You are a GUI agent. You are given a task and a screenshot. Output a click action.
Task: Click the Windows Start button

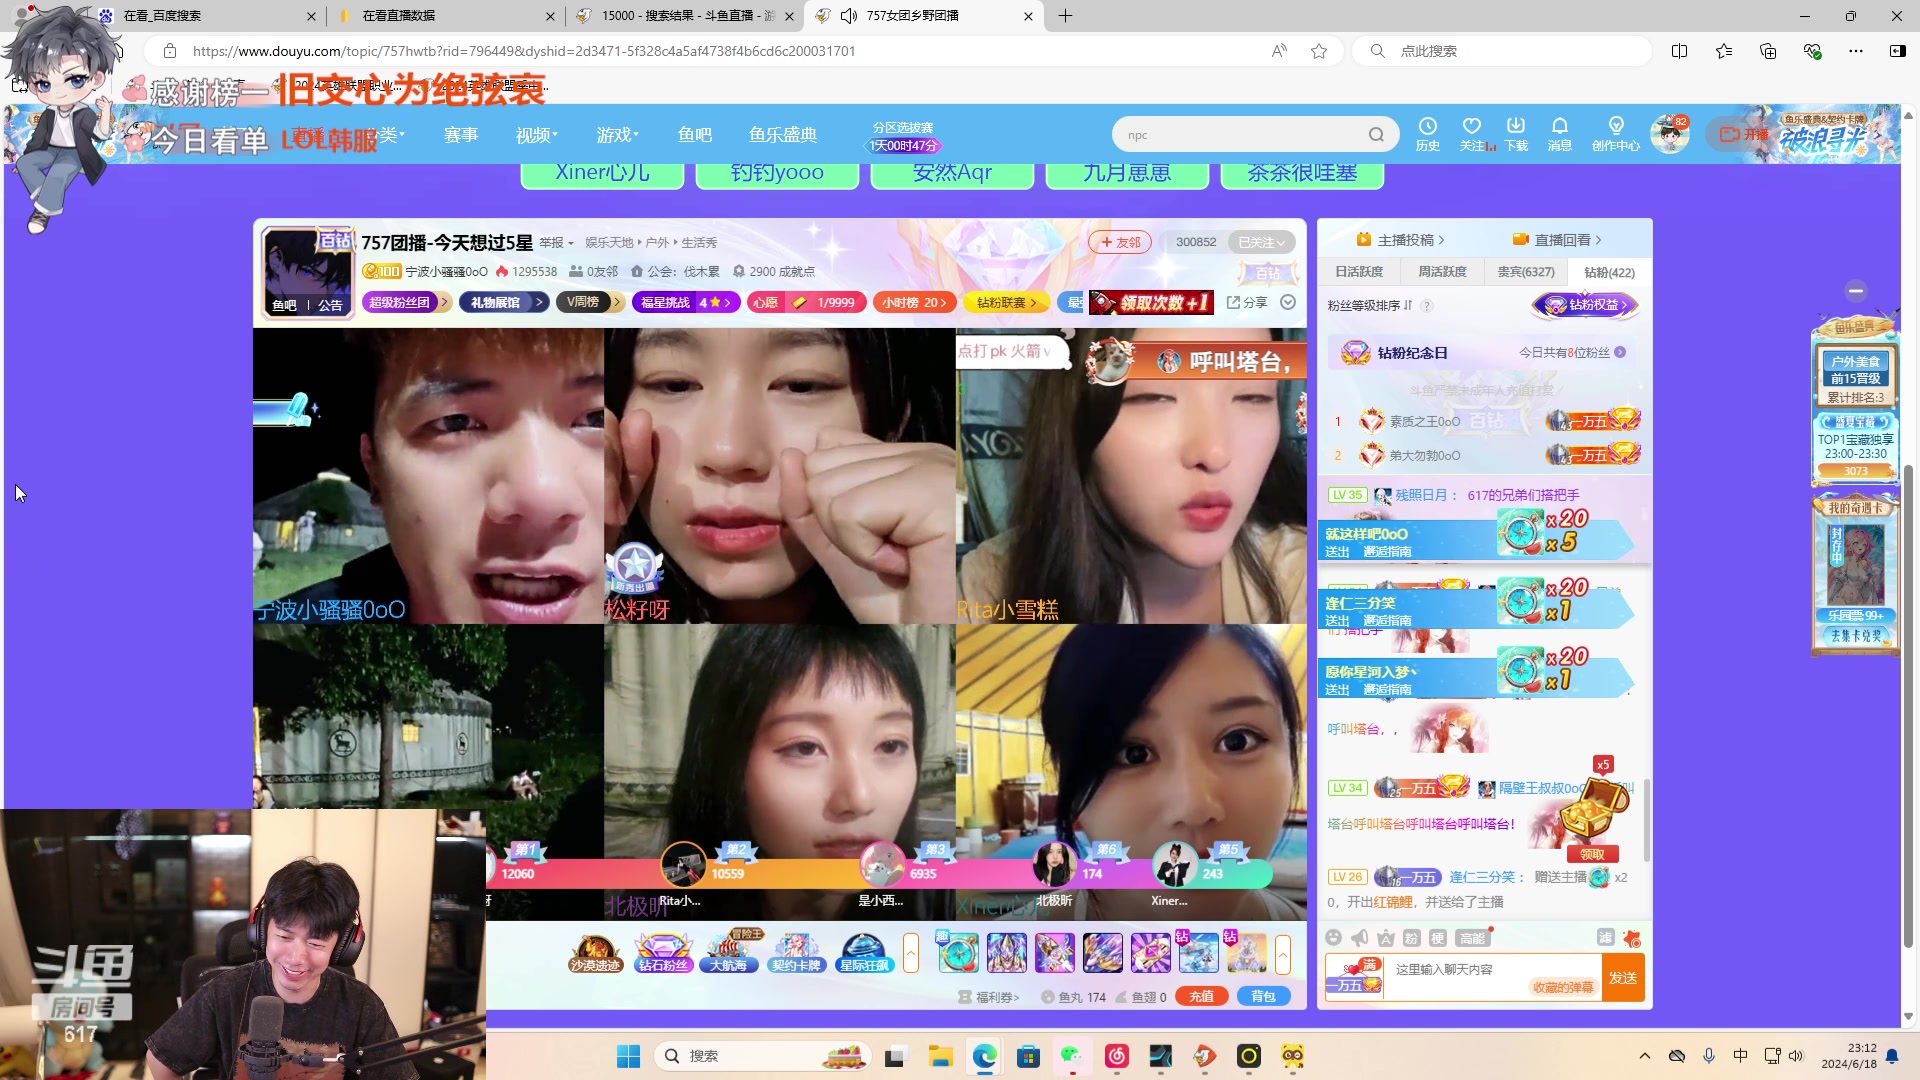628,1056
